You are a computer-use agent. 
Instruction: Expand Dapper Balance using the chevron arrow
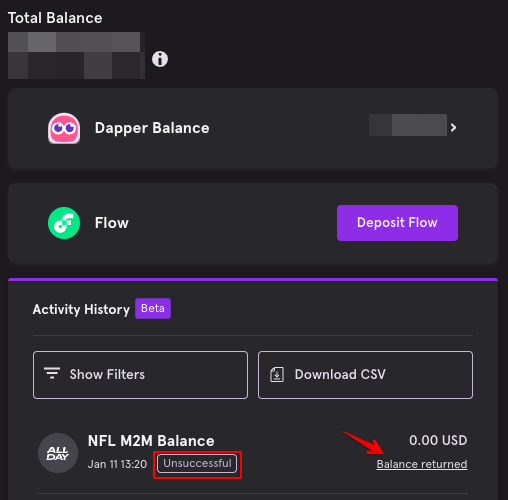pos(453,128)
